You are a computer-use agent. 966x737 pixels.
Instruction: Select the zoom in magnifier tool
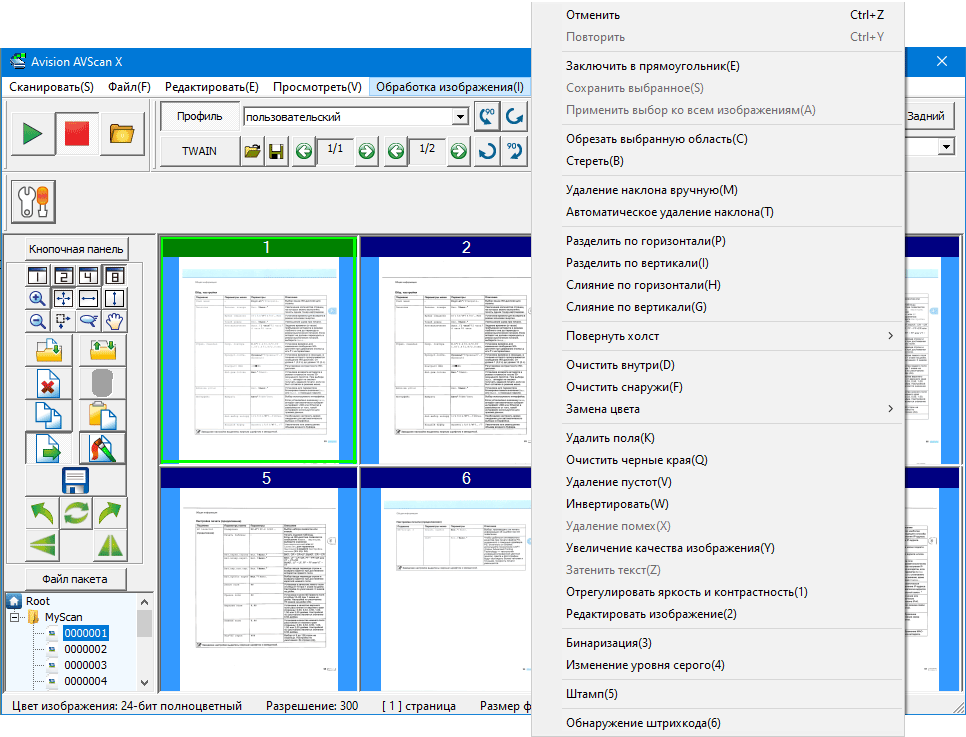coord(38,299)
